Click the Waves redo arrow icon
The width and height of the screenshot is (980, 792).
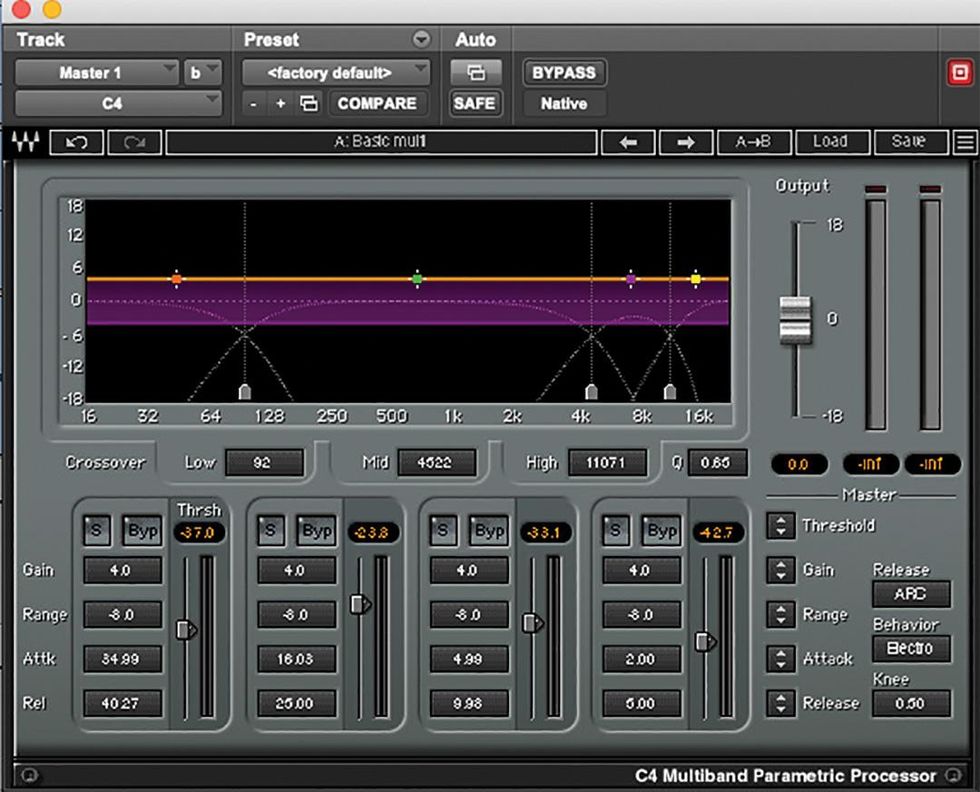pyautogui.click(x=134, y=142)
